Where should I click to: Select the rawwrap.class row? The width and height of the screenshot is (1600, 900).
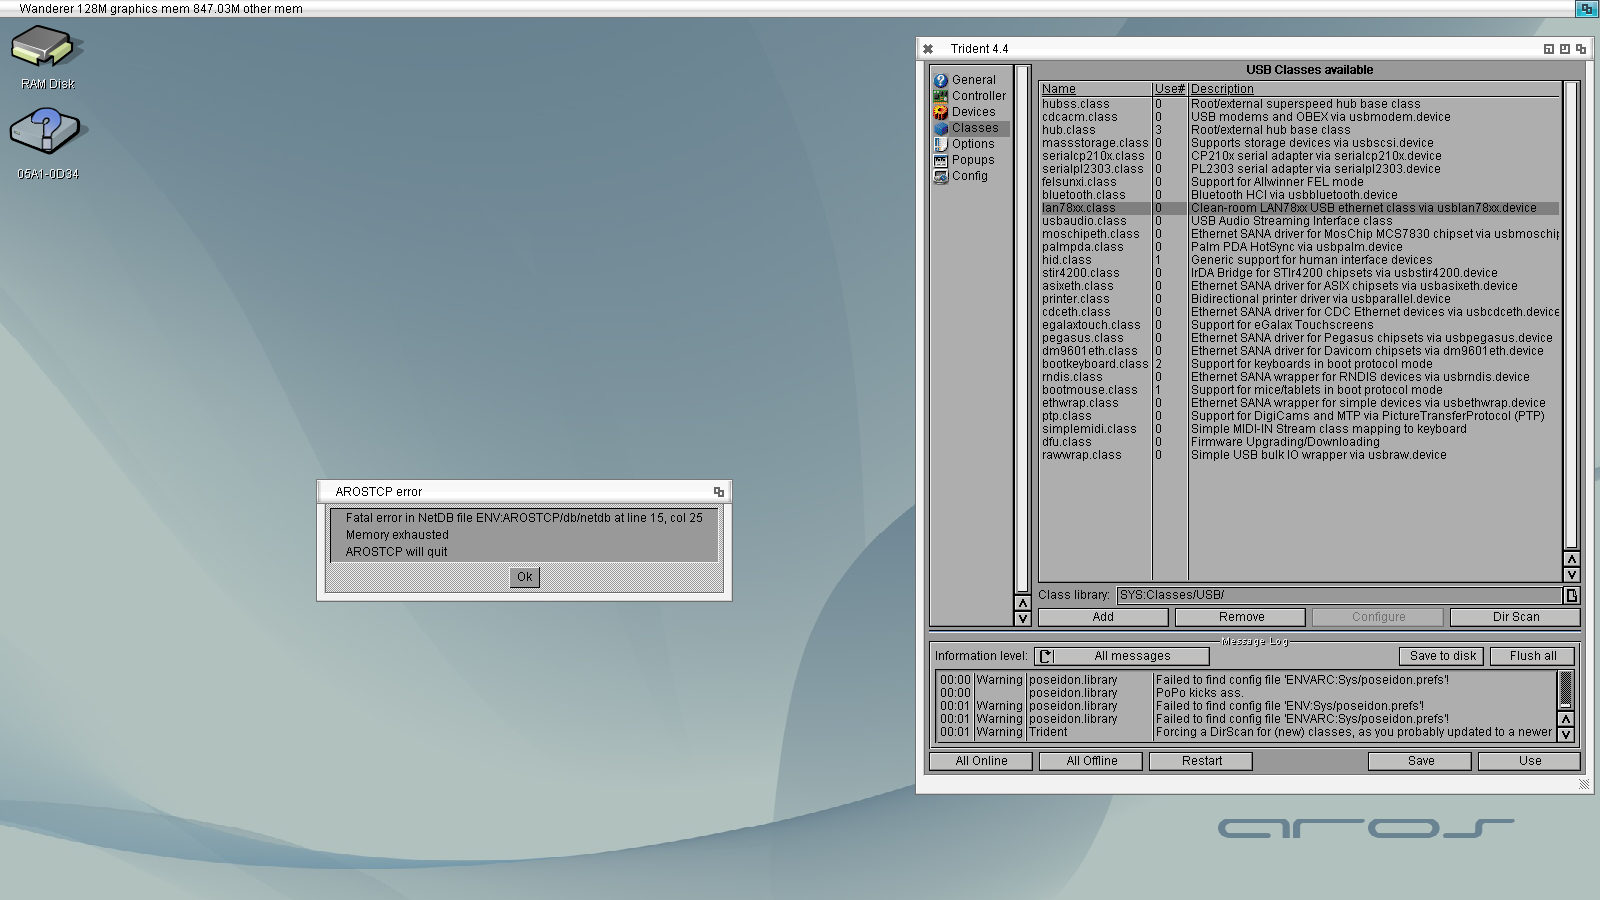click(x=1300, y=455)
